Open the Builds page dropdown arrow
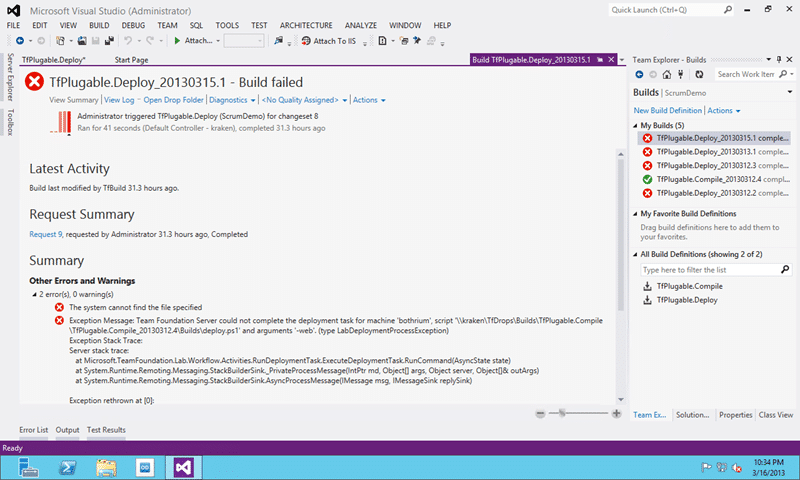 tap(790, 92)
